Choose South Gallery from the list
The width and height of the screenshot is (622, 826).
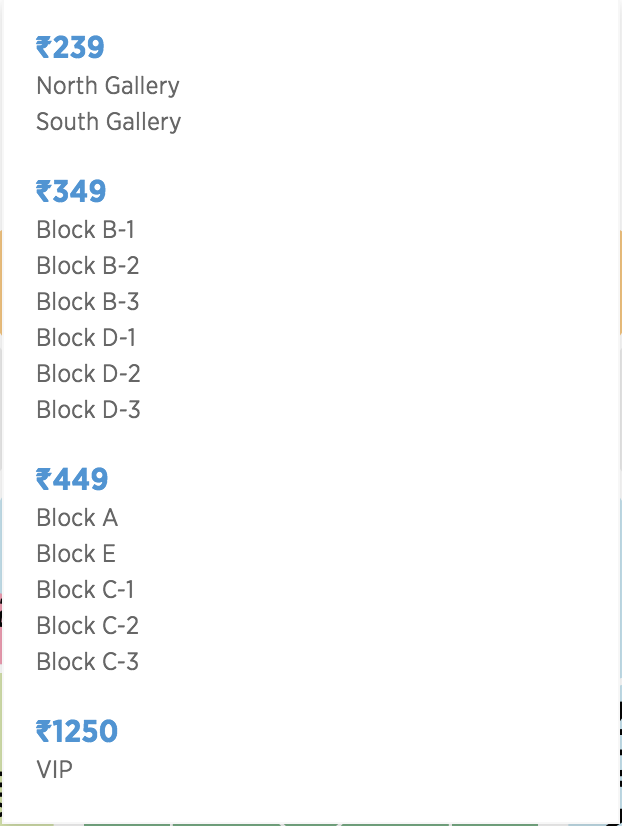click(108, 122)
